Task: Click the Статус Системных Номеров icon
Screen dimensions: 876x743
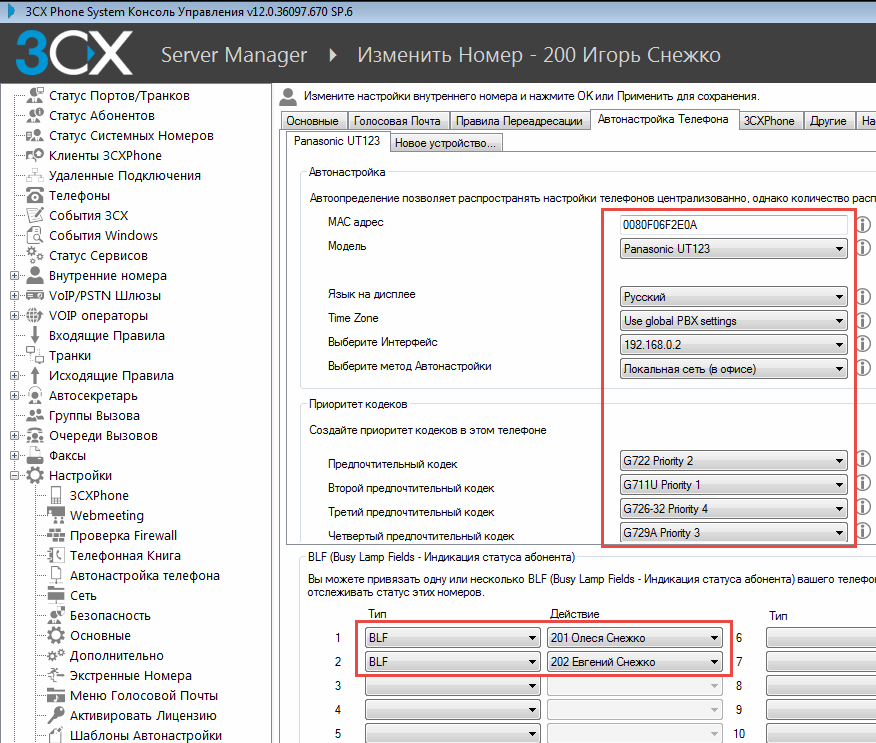Action: click(x=35, y=136)
